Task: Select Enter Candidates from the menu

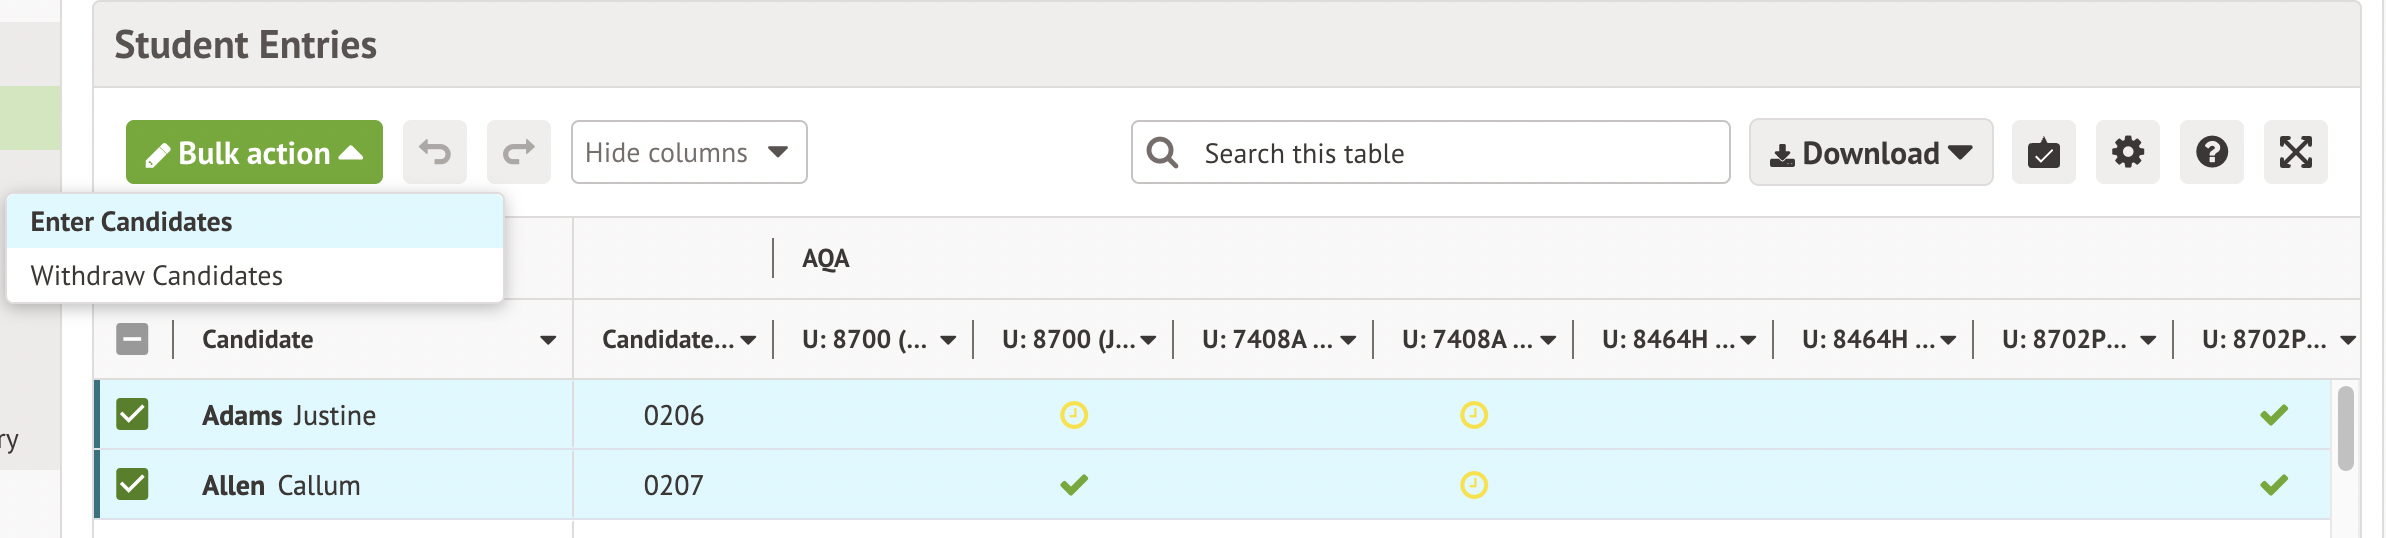Action: (x=131, y=221)
